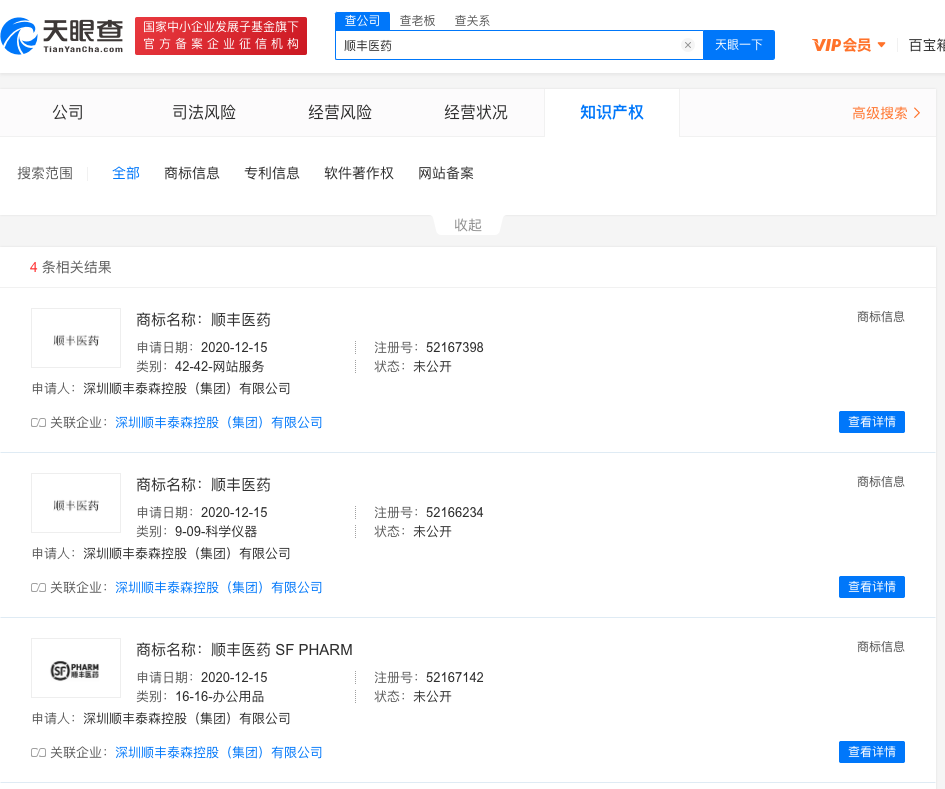945x789 pixels.
Task: Filter results by 专利信息
Action: [x=272, y=173]
